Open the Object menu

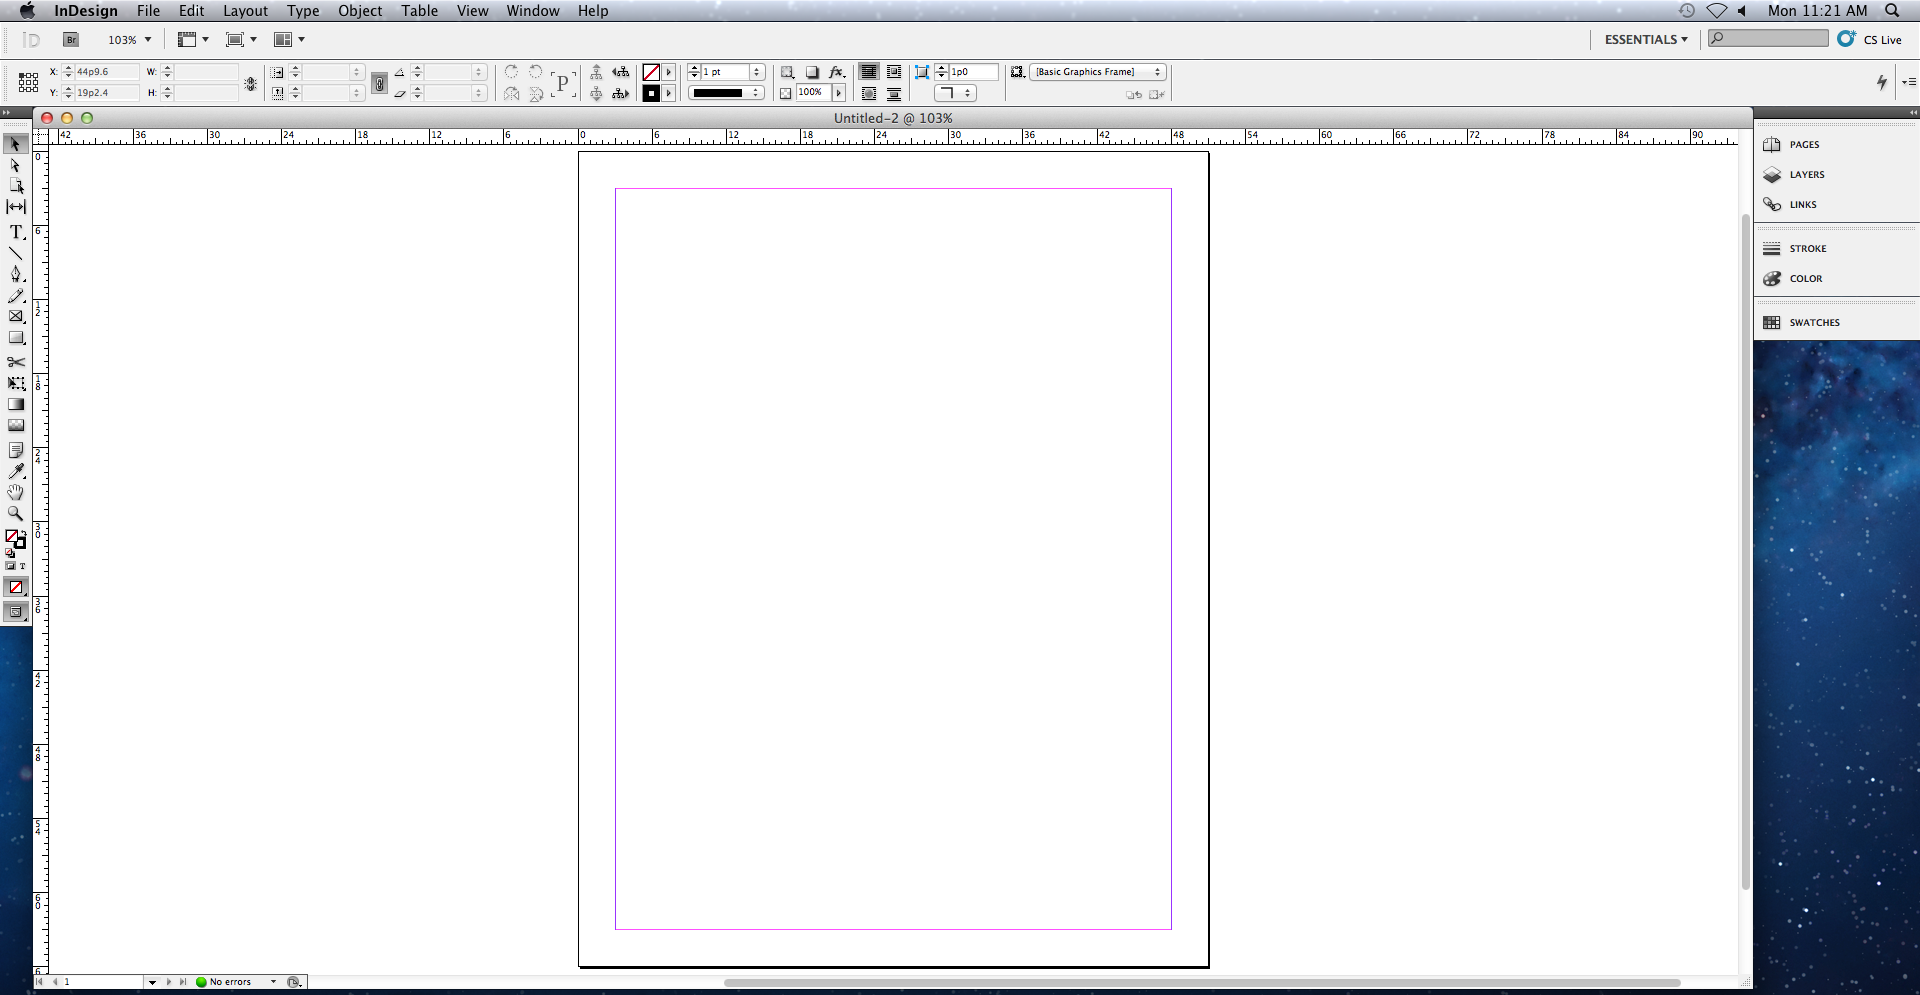pyautogui.click(x=359, y=11)
